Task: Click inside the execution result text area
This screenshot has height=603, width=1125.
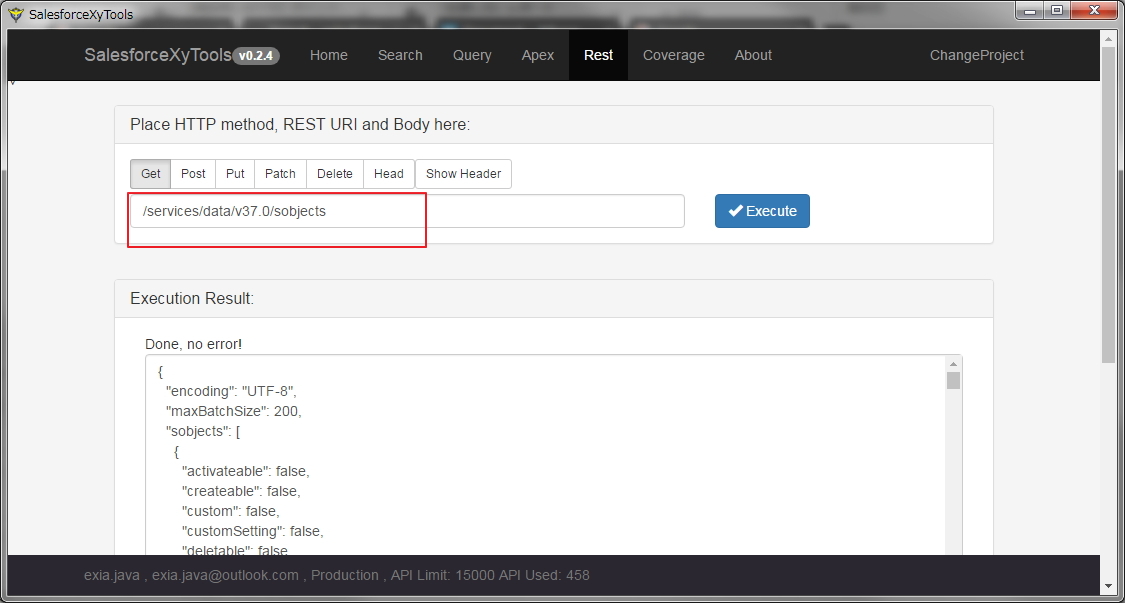Action: coord(545,454)
